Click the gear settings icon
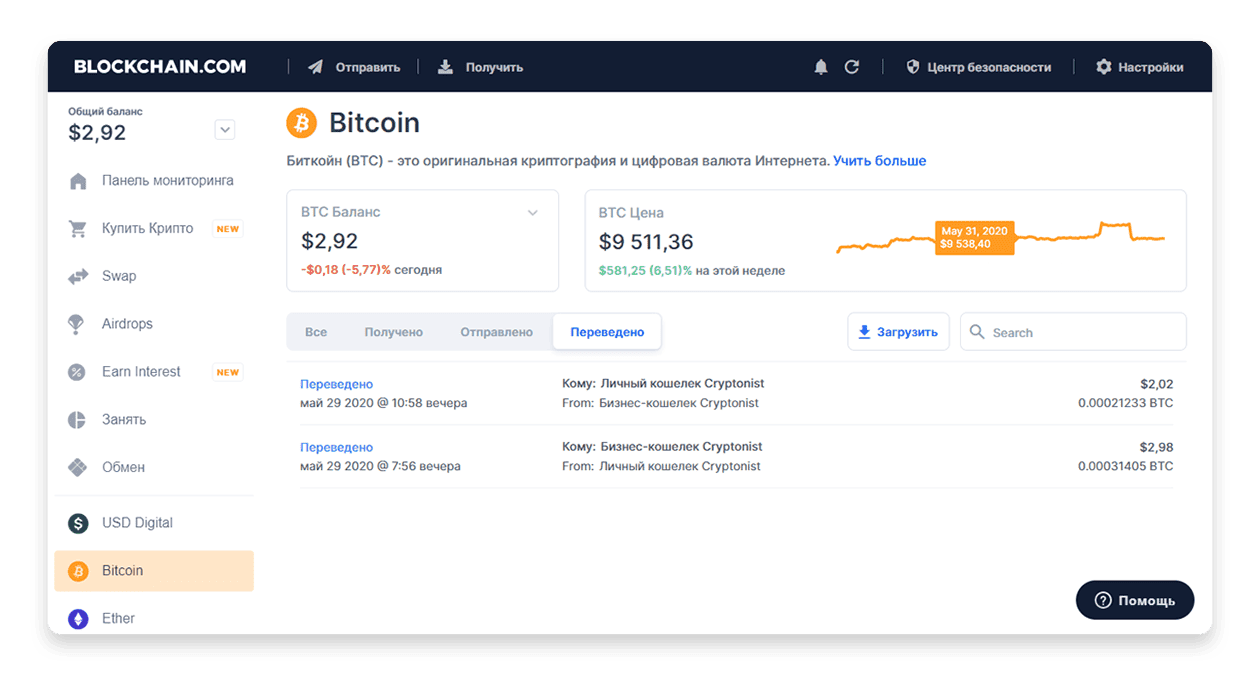The height and width of the screenshot is (675, 1260). point(1104,67)
